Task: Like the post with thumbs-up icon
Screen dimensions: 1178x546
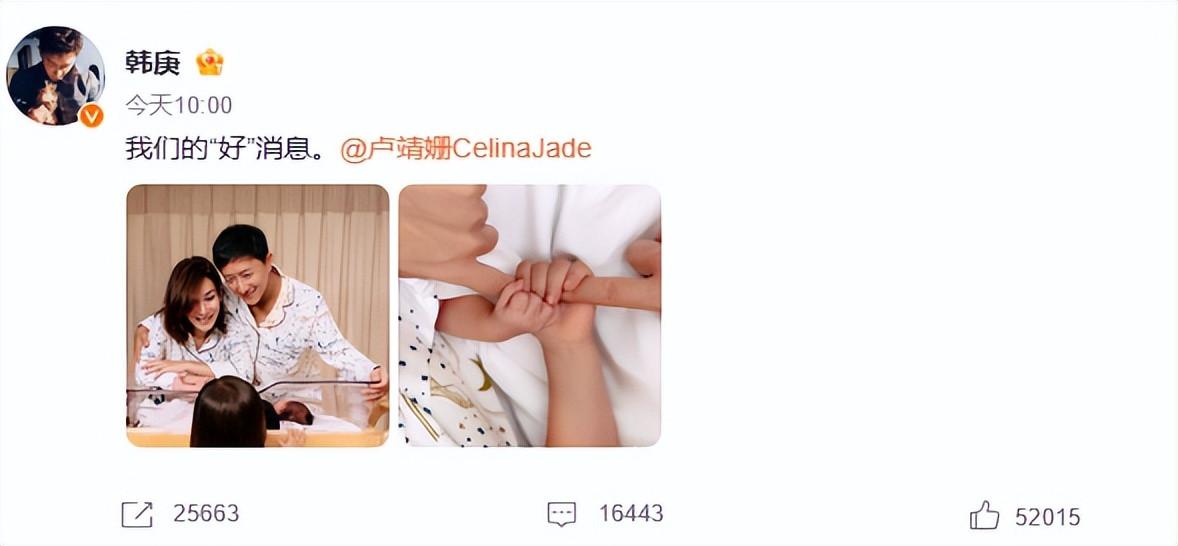Action: [x=984, y=515]
